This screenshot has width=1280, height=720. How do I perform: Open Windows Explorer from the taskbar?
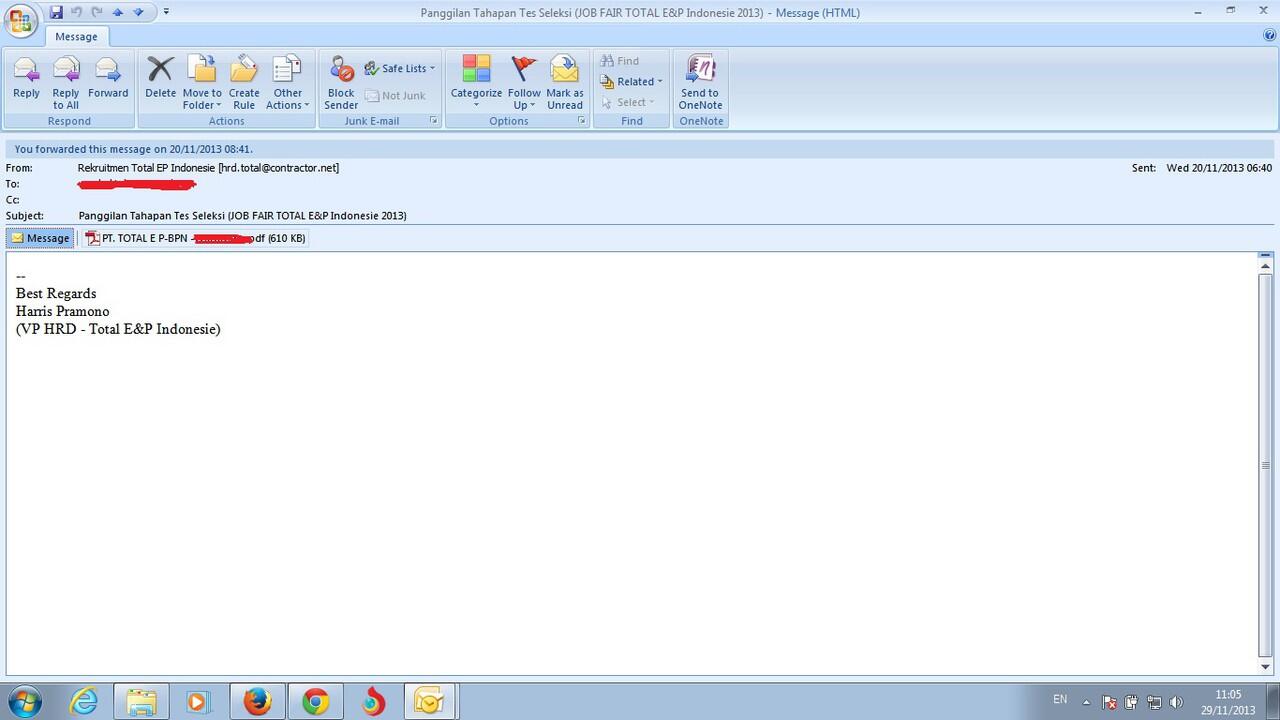coord(141,702)
